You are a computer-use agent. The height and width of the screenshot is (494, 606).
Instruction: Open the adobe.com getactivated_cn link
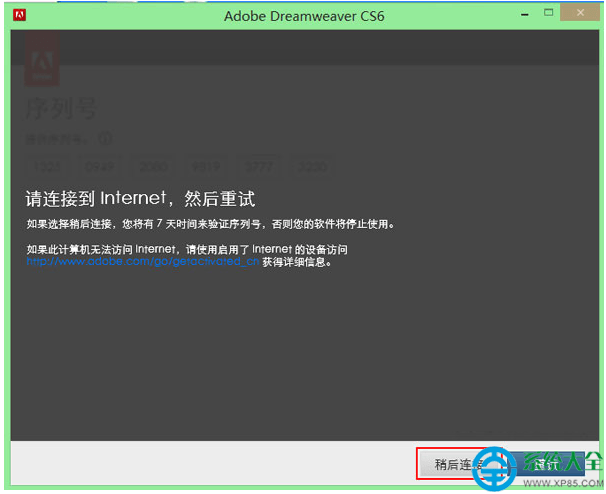pos(143,262)
